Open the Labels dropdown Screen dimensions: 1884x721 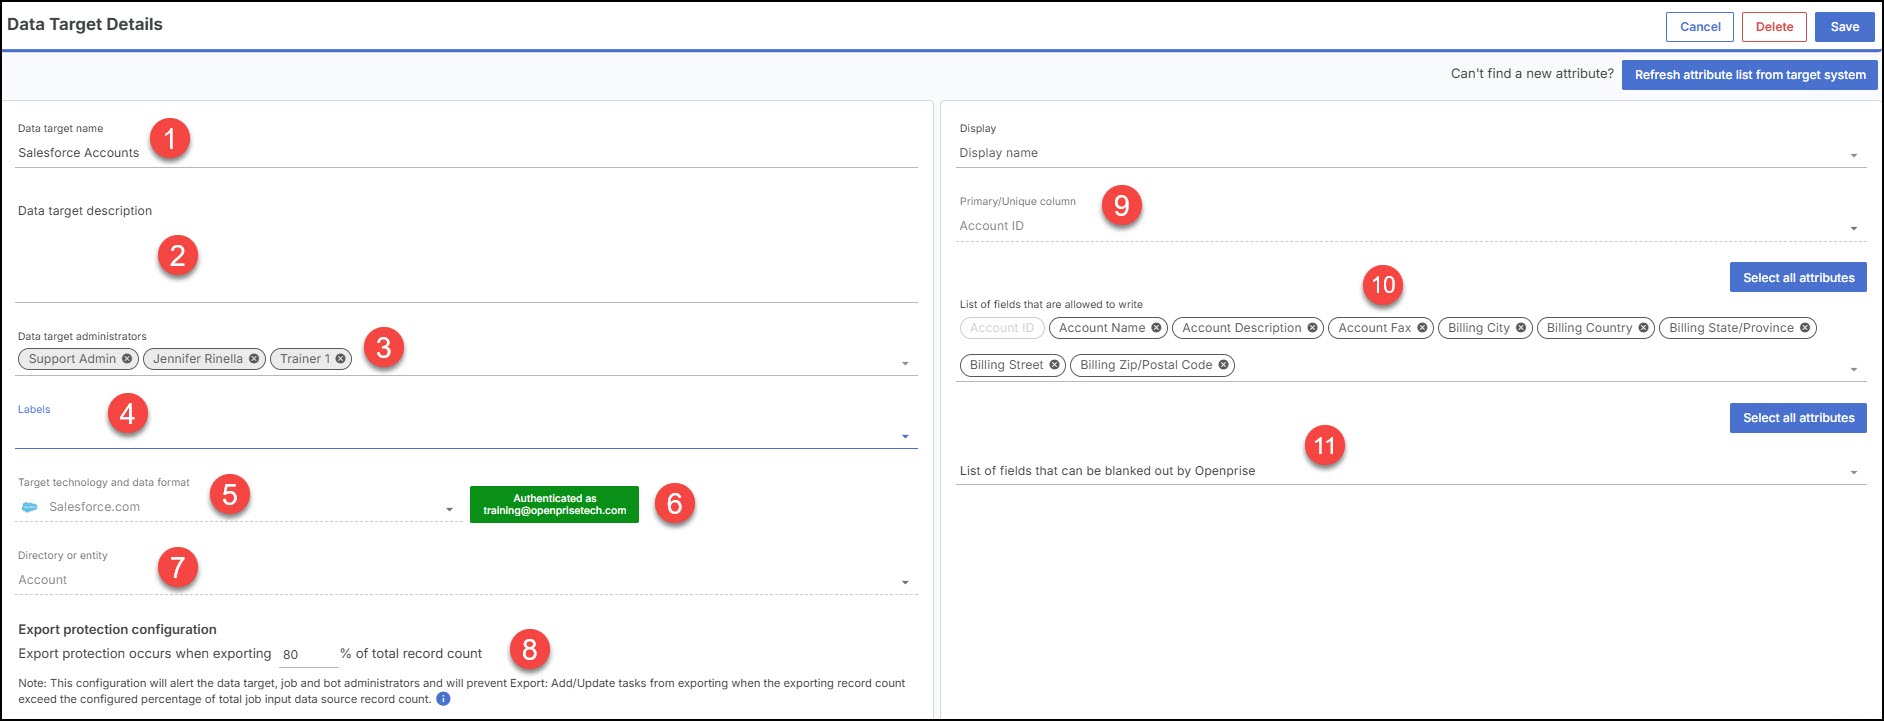pos(905,436)
